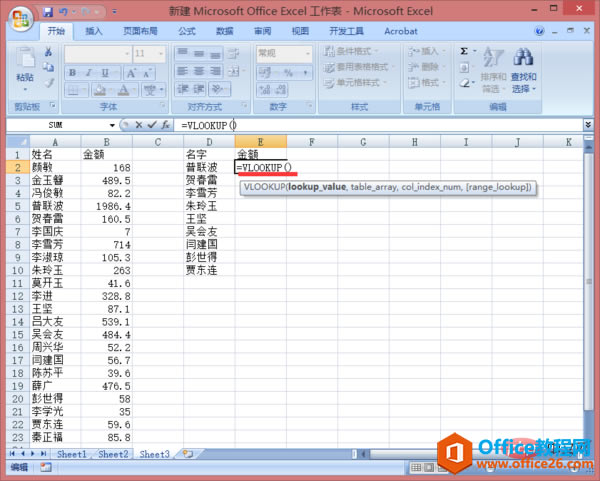Switch to the 审阅 ribbon tab
The image size is (600, 481).
[x=262, y=31]
